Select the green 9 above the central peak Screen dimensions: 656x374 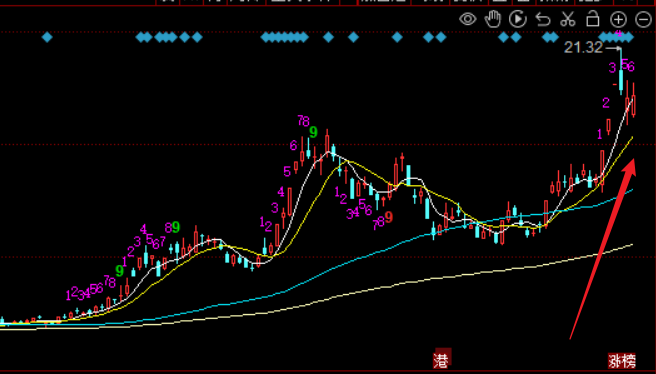[x=313, y=133]
